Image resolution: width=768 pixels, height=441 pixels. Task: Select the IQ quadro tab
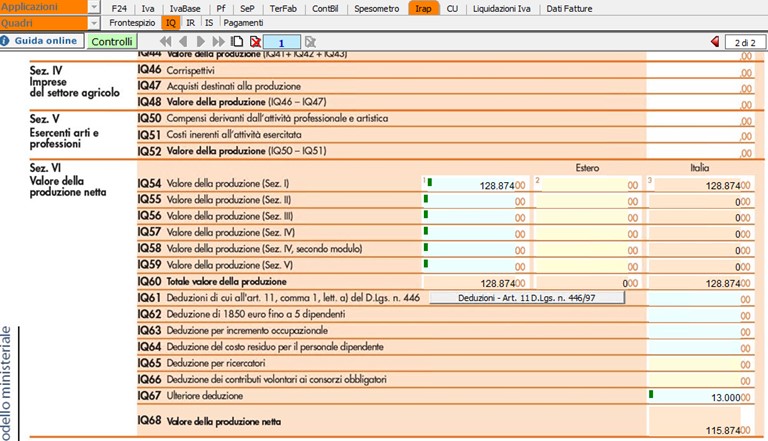point(170,23)
